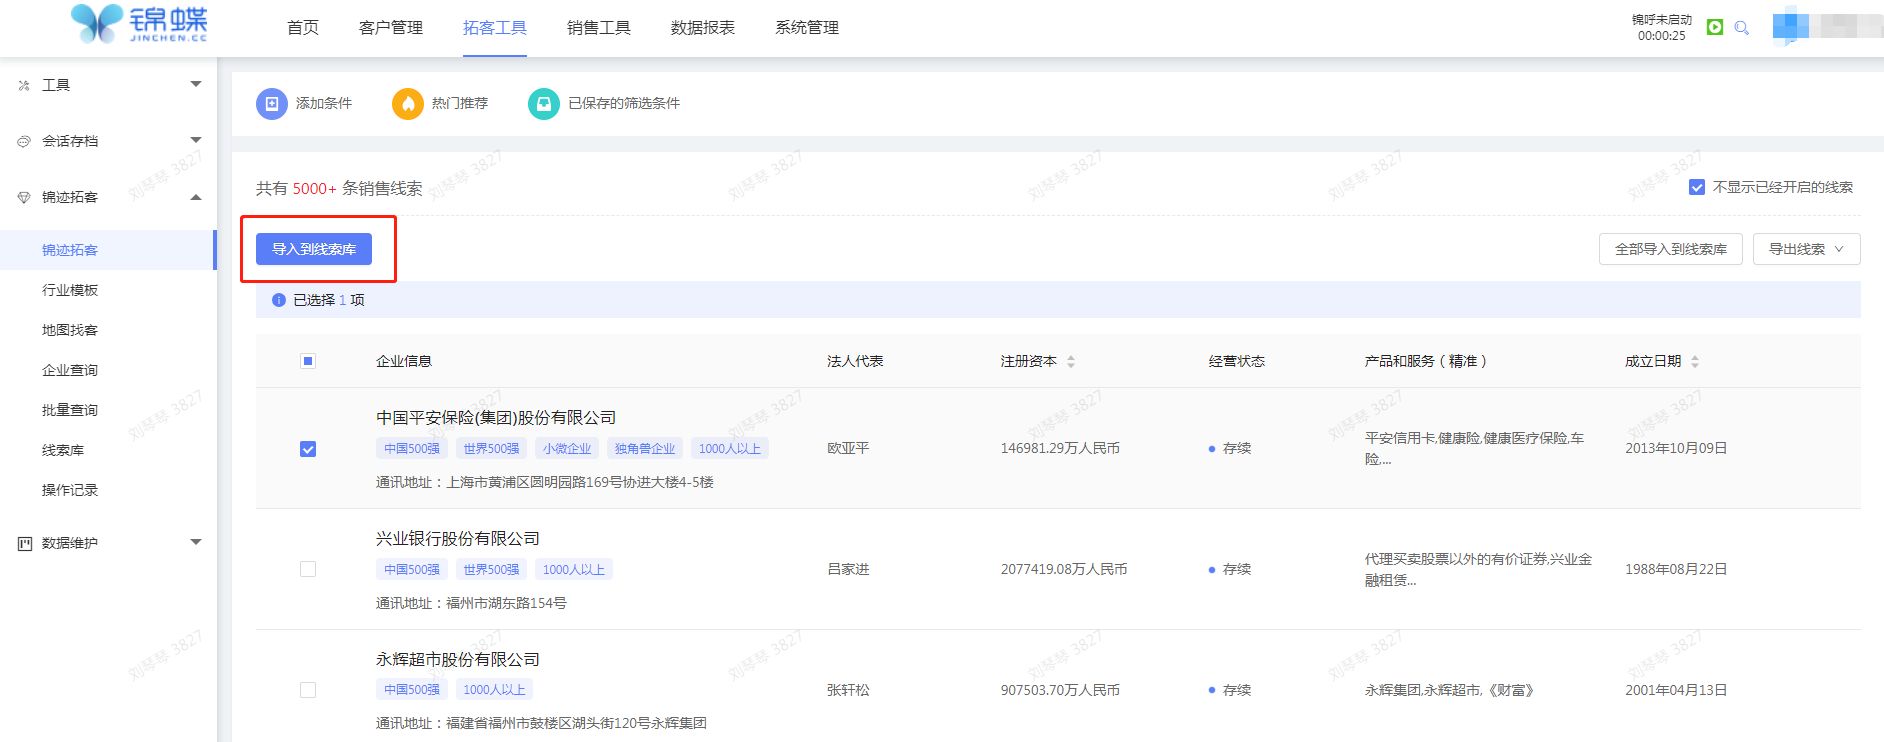The image size is (1884, 742).
Task: Toggle 不显示已经开启的线索 checkbox
Action: coord(1697,187)
